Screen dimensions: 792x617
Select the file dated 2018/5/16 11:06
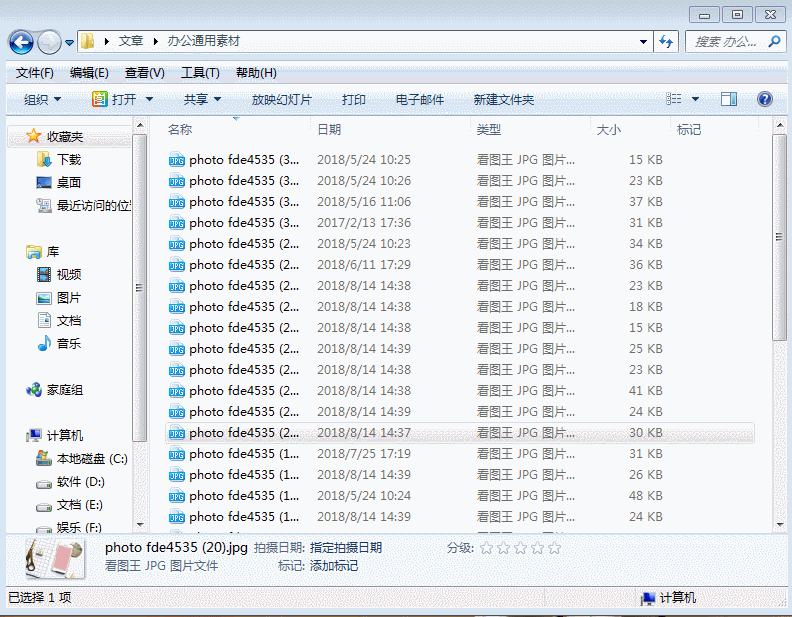click(460, 201)
